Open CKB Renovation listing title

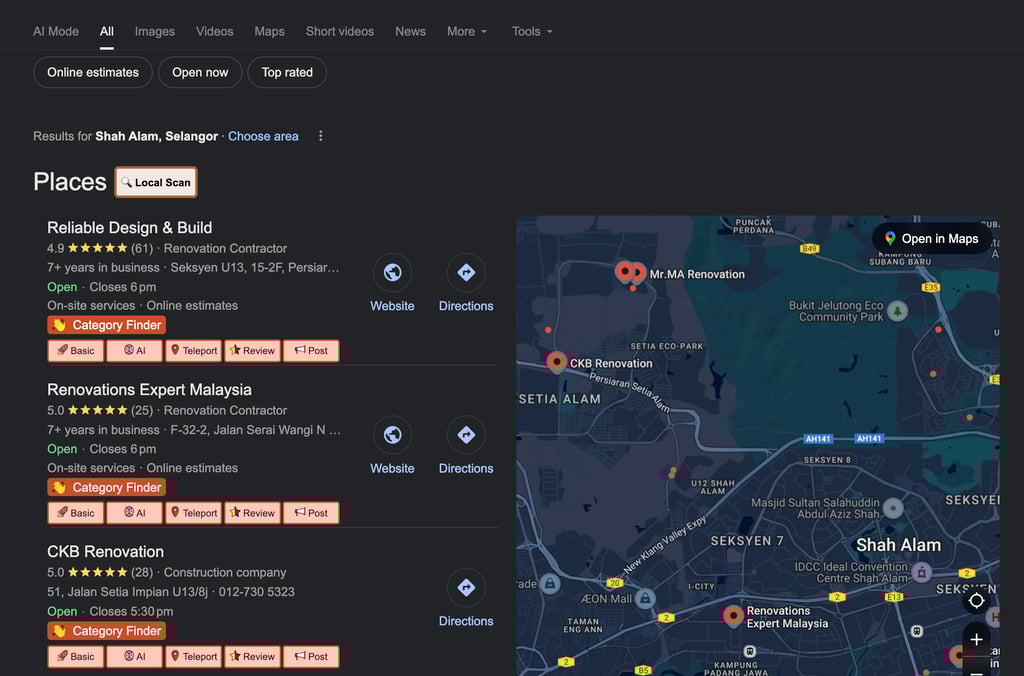(x=105, y=551)
